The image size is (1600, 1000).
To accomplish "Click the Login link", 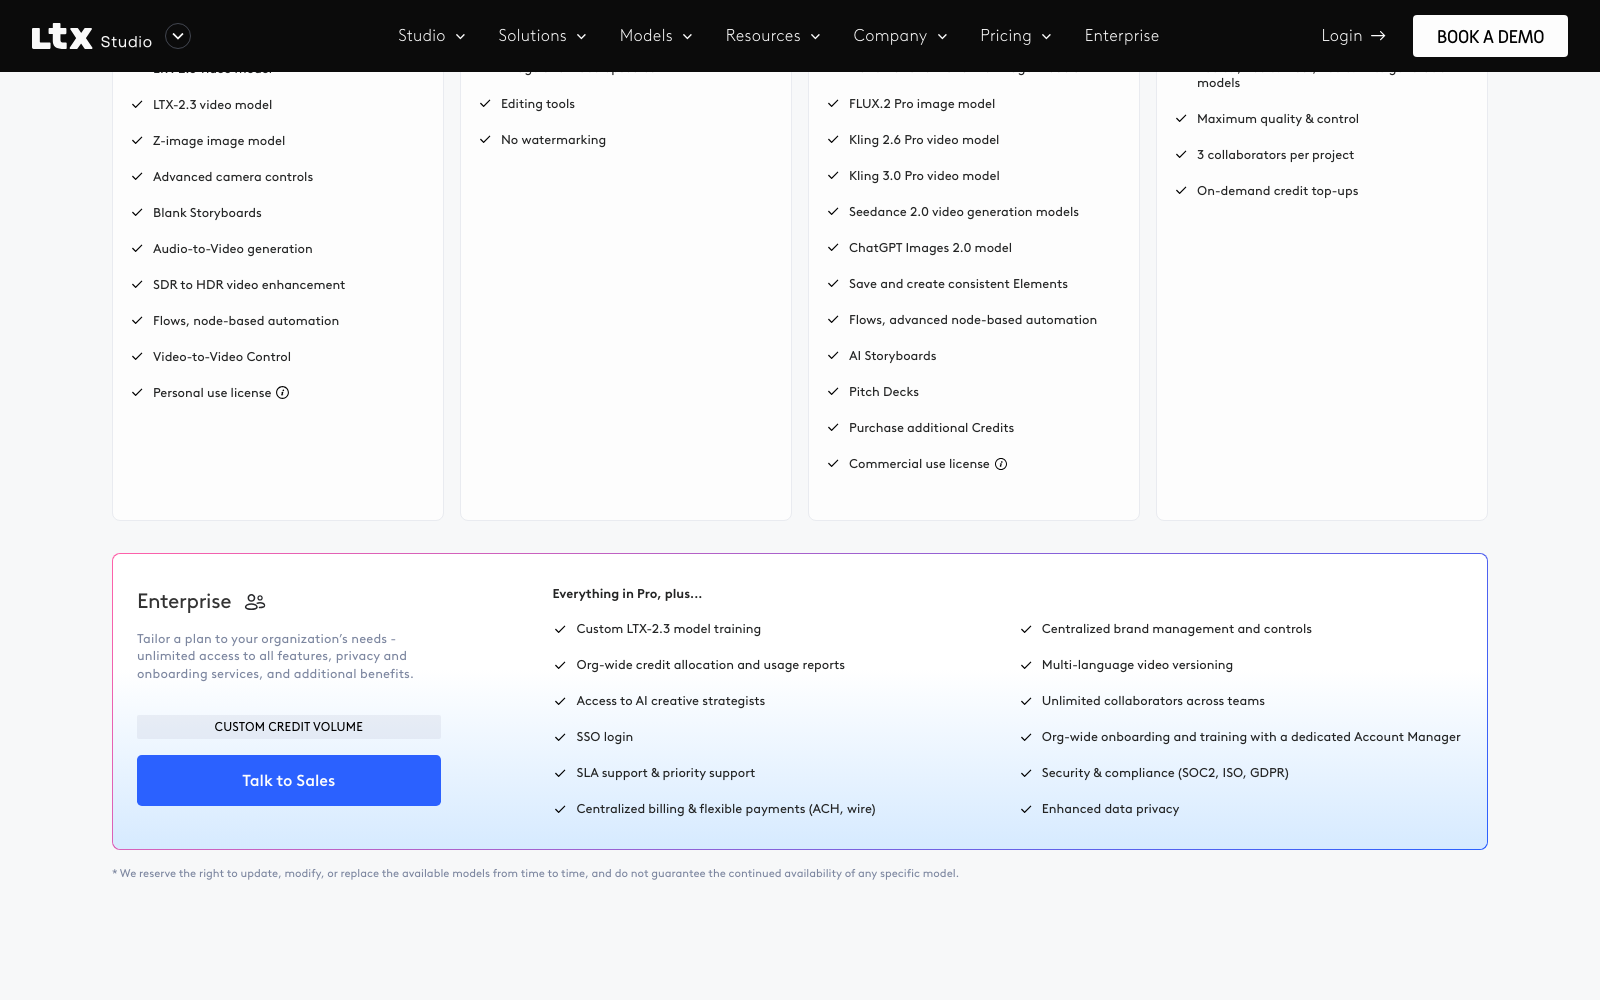I will (x=1353, y=36).
